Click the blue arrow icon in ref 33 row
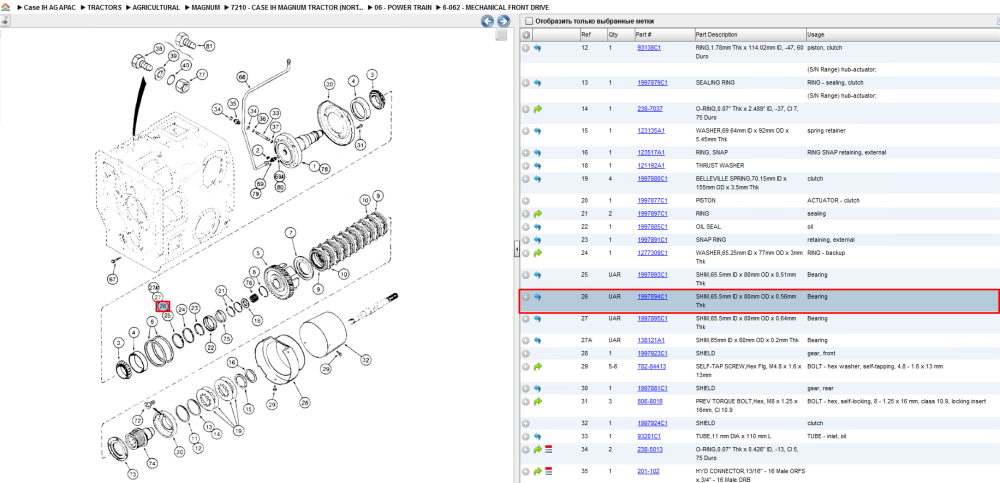 (x=537, y=436)
